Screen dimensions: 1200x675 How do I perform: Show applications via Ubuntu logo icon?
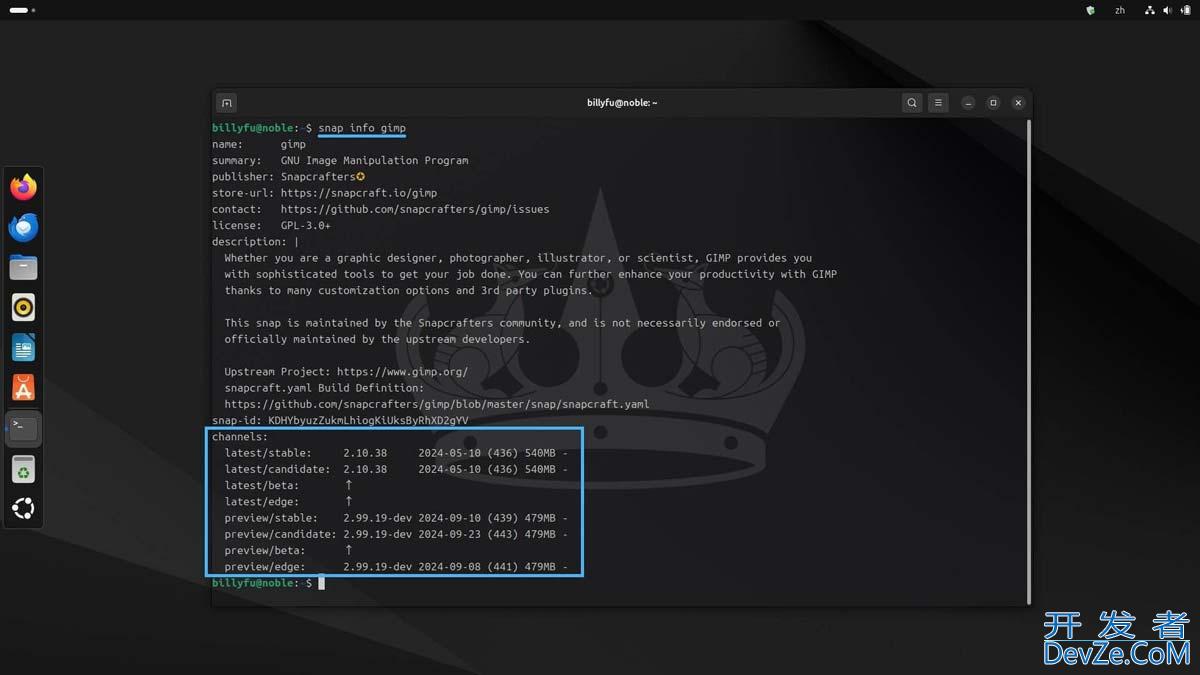[23, 508]
